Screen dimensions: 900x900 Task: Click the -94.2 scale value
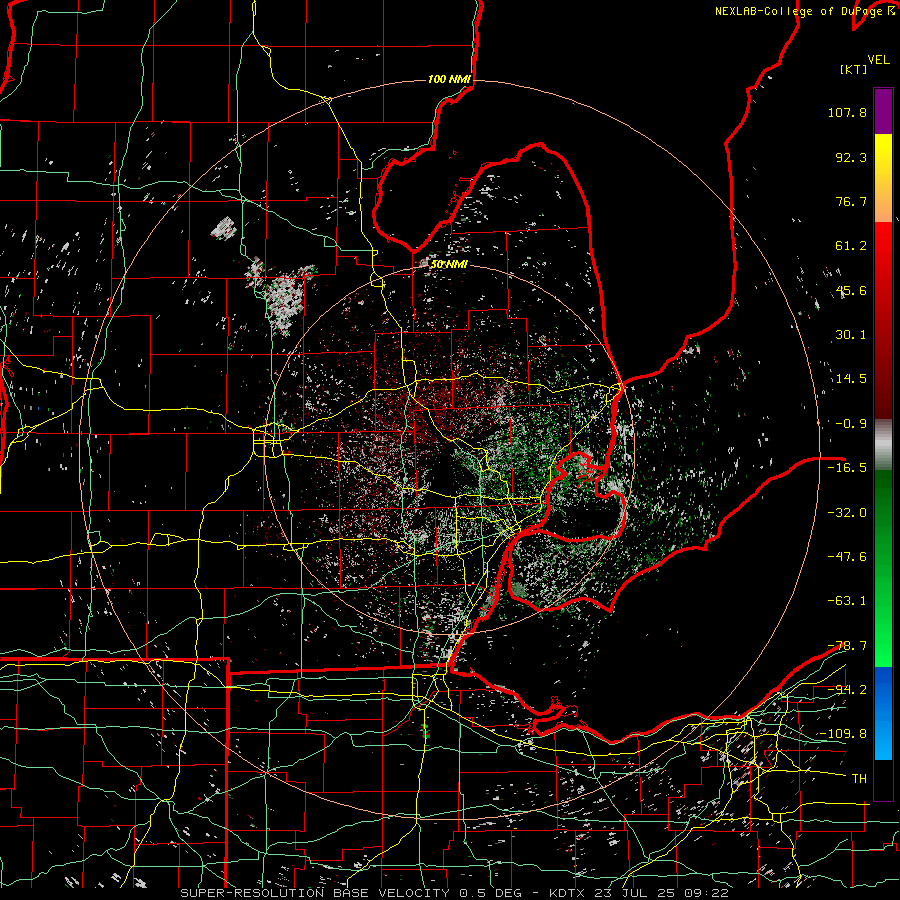coord(847,689)
